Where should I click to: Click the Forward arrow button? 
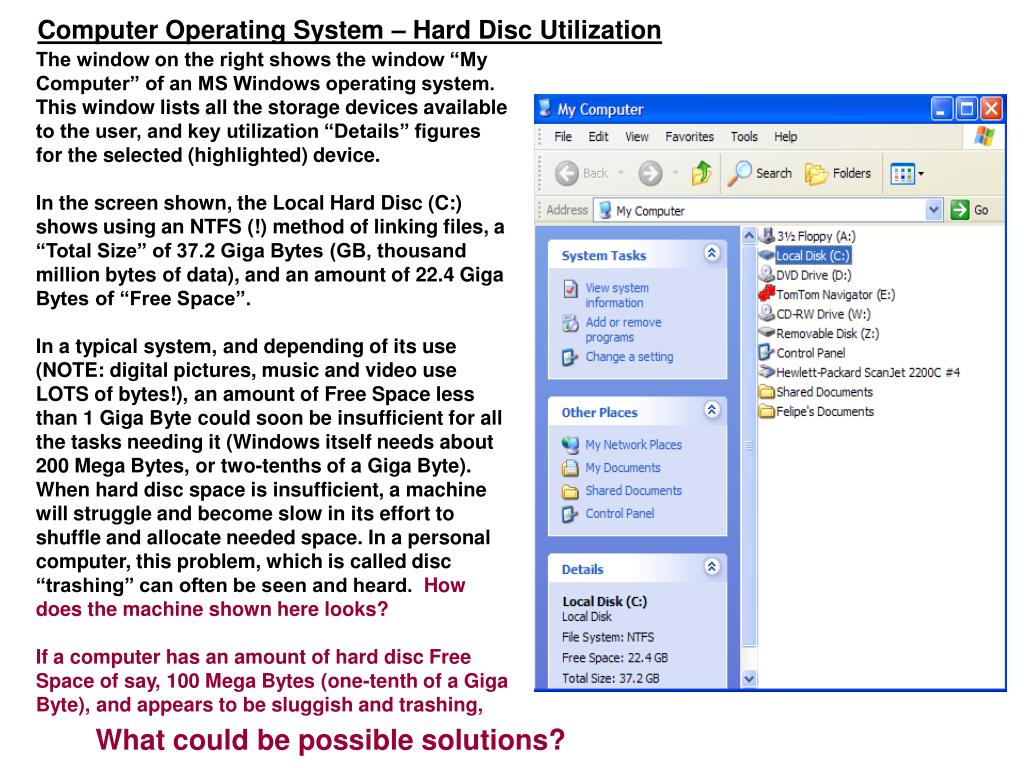click(x=650, y=173)
